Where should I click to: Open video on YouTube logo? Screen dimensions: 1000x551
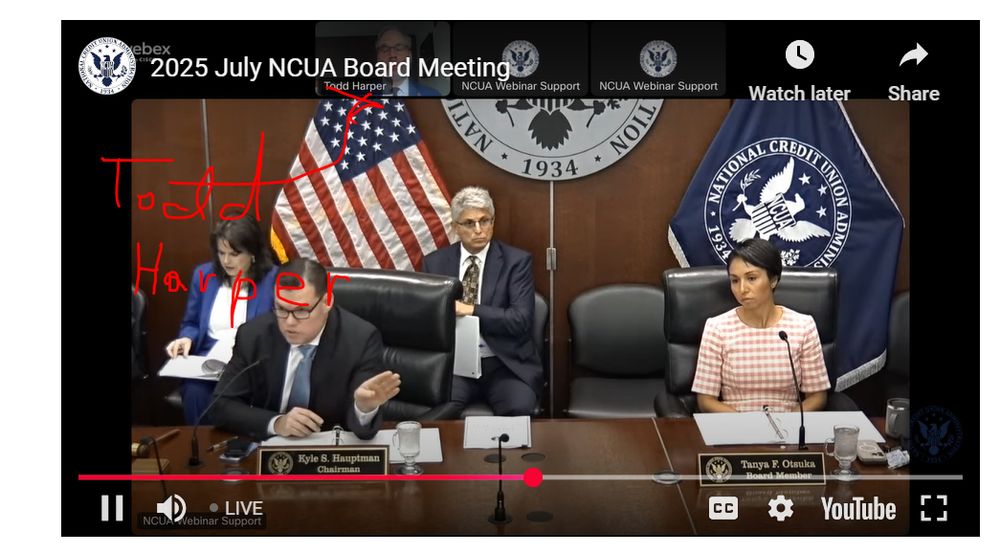(x=858, y=509)
